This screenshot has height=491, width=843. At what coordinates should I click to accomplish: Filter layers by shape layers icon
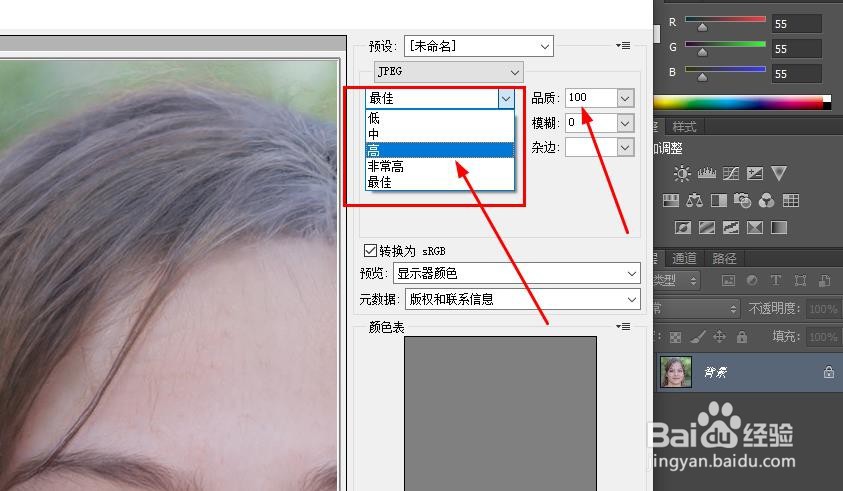coord(800,280)
